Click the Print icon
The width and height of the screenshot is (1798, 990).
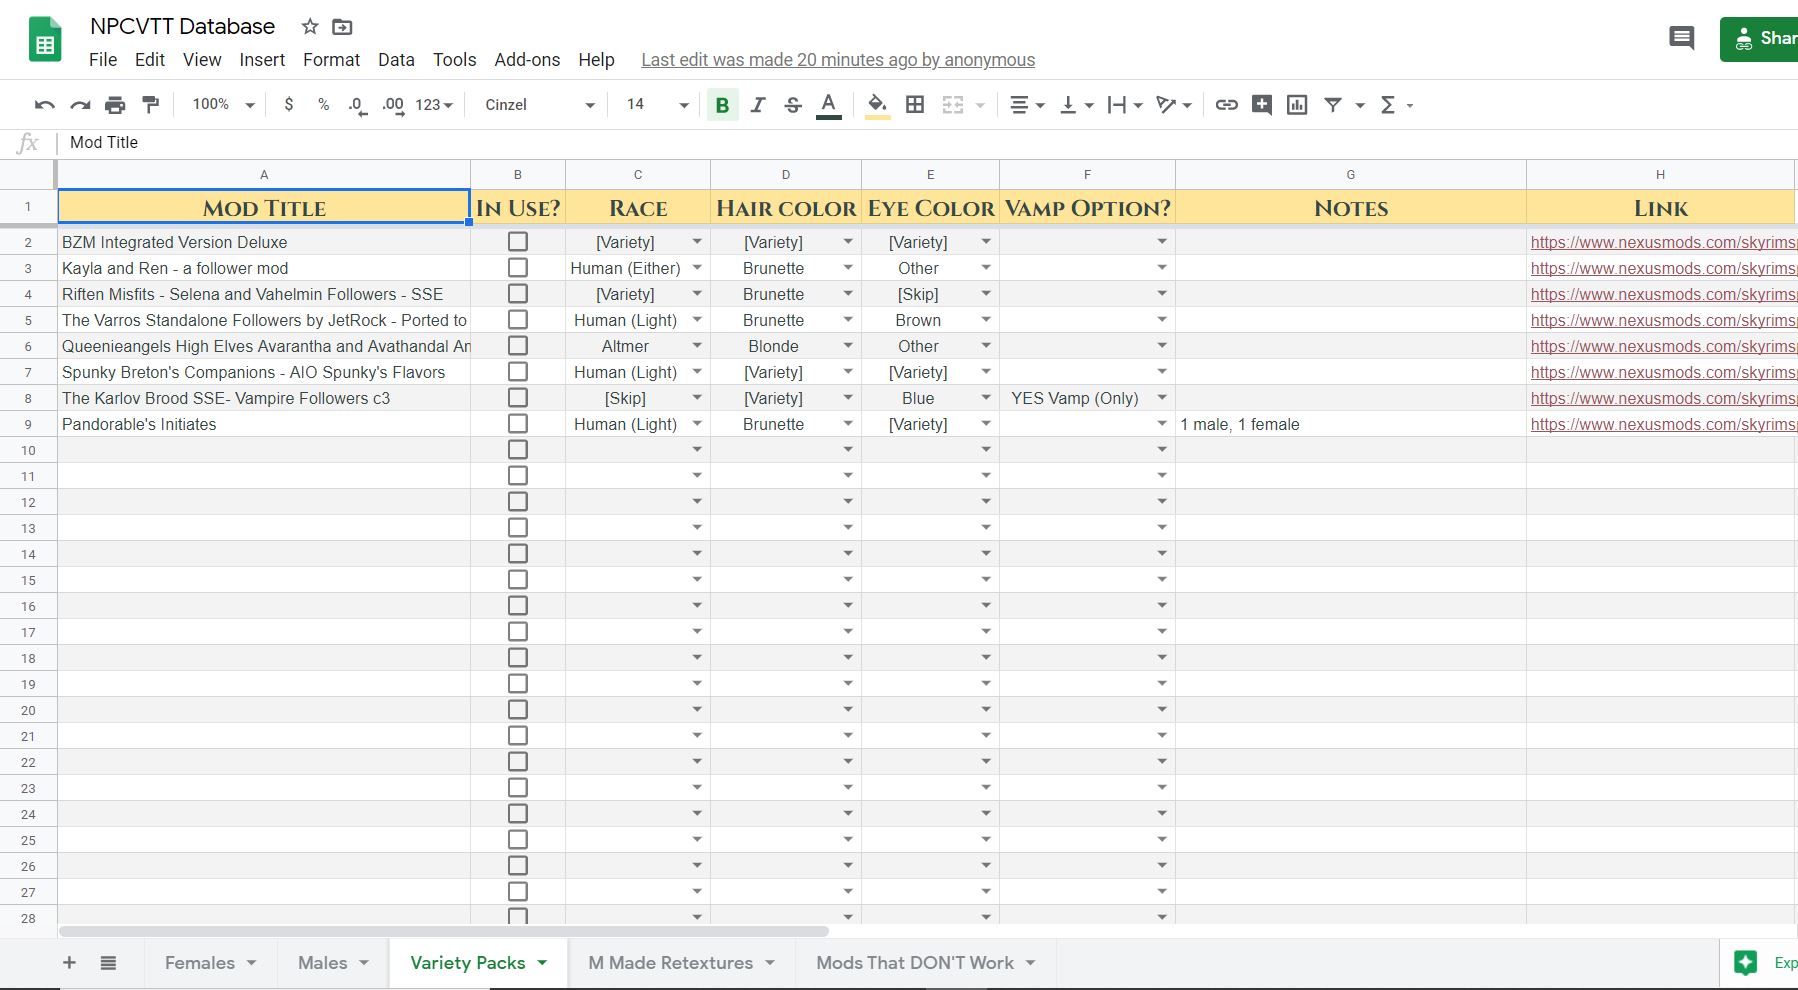(115, 105)
